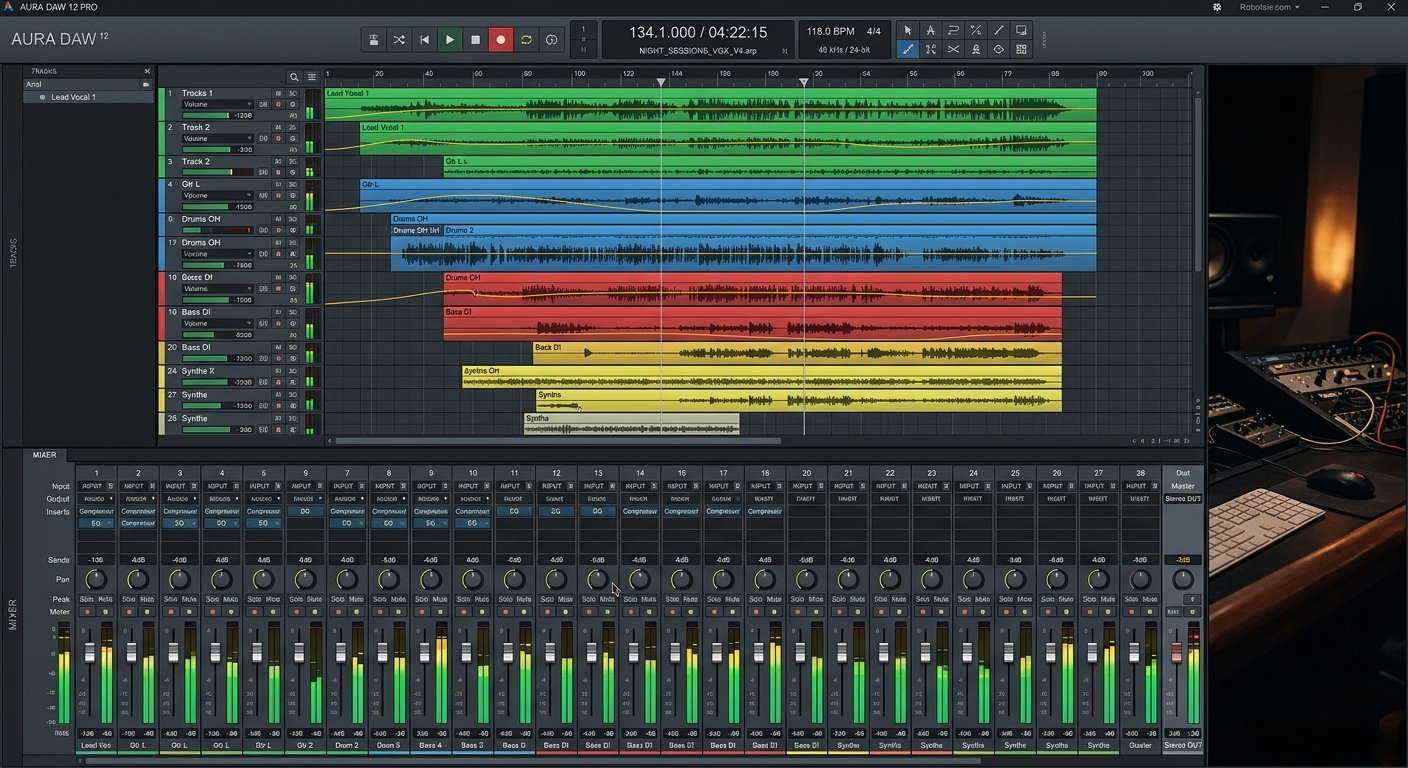
Task: Toggle Mute on mixer channel 2
Action: [147, 599]
